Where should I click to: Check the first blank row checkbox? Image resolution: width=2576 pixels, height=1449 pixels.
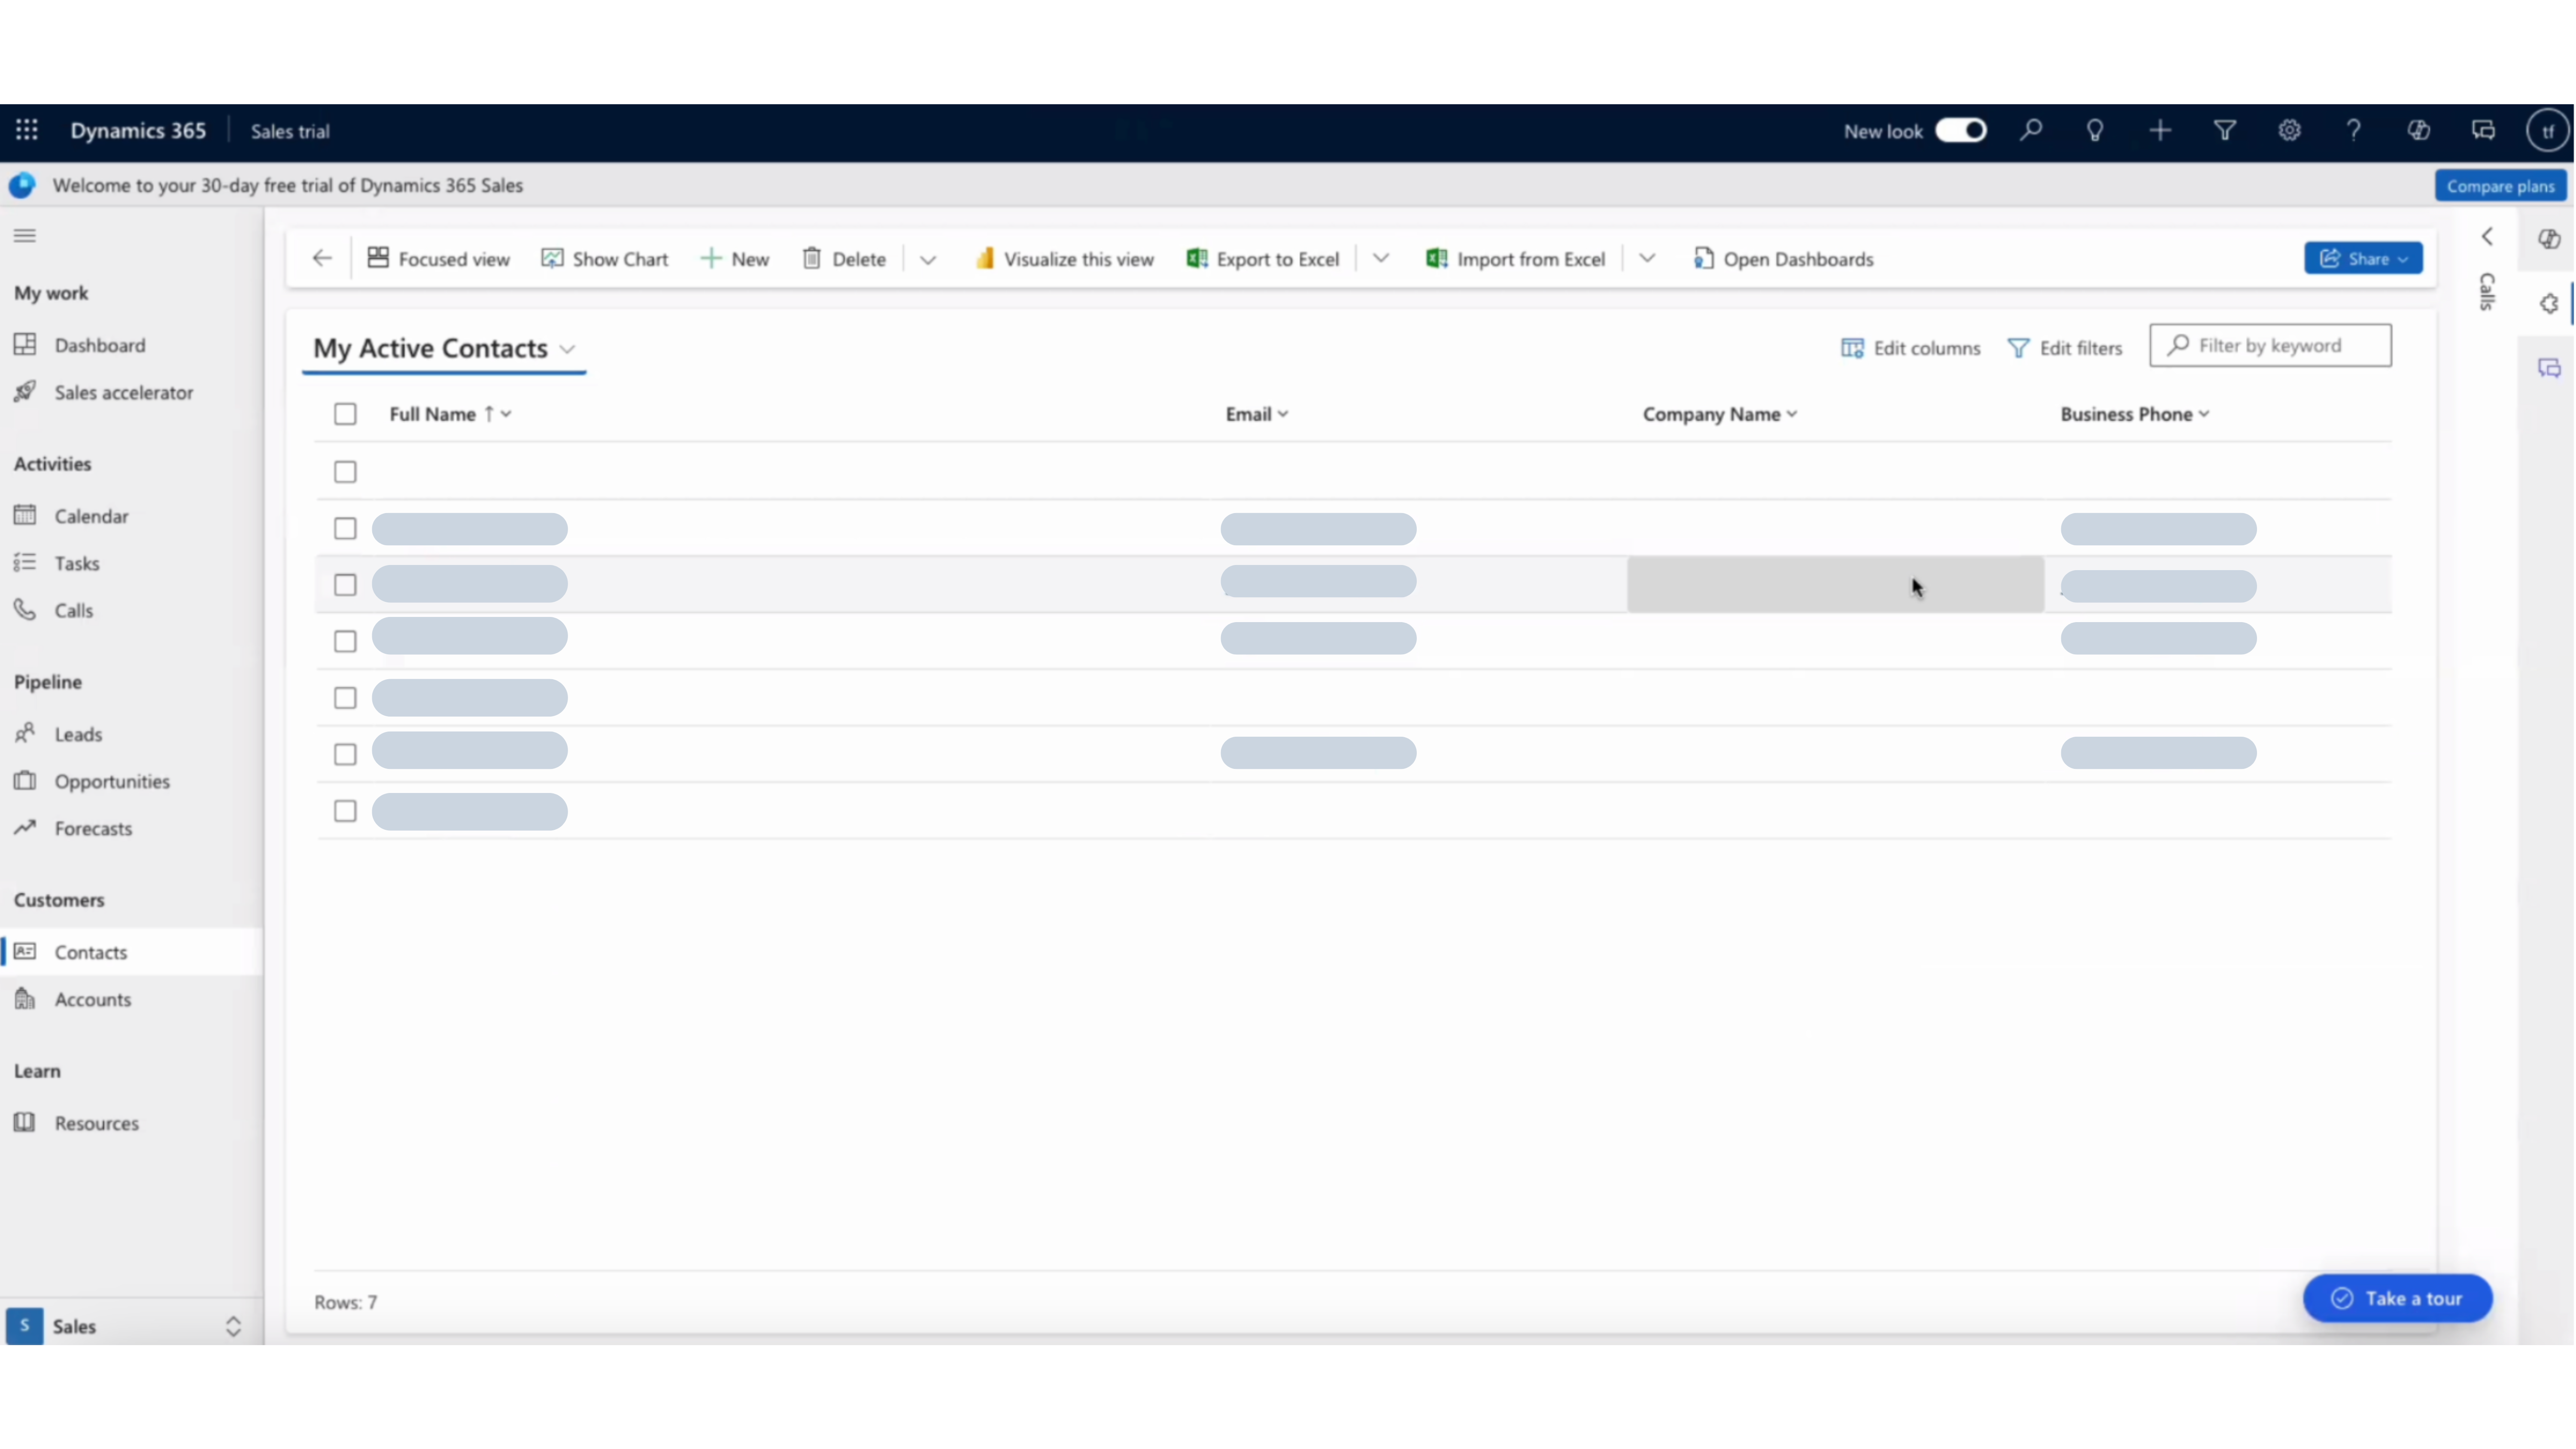(345, 471)
